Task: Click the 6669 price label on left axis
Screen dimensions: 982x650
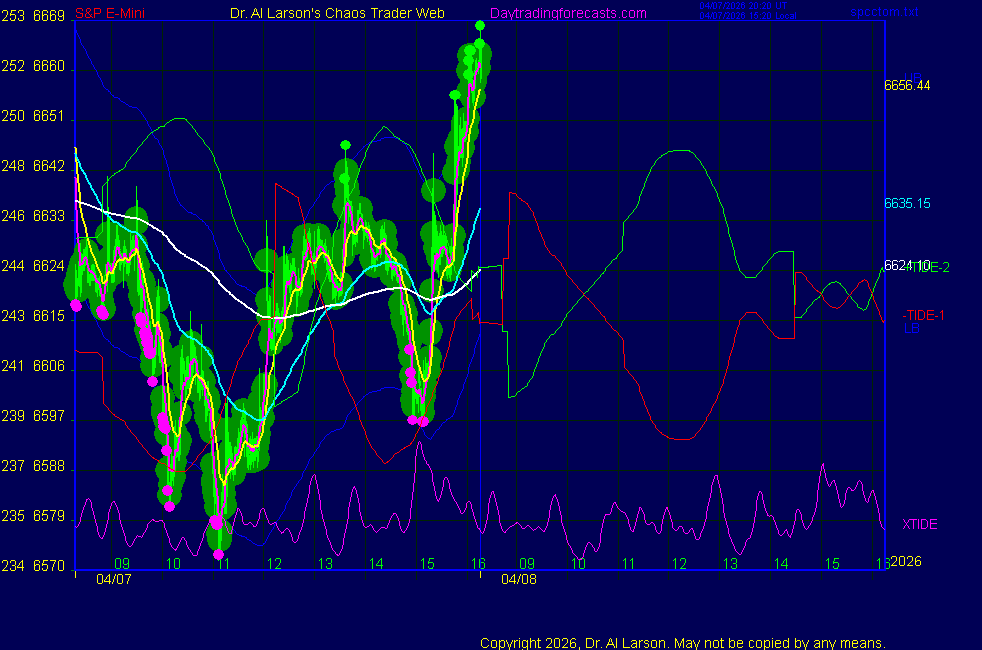Action: (49, 17)
